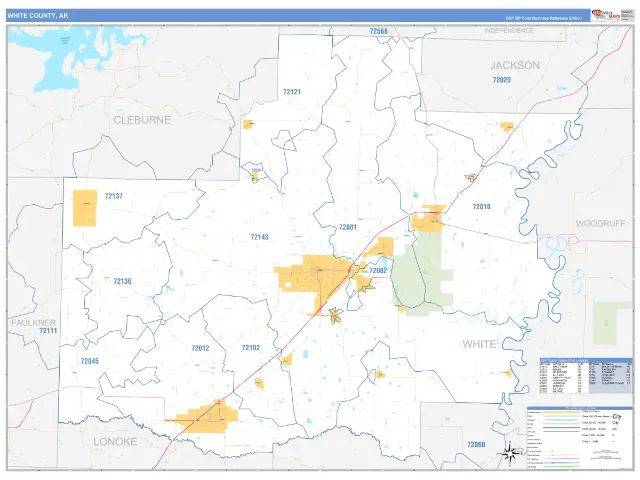Click the map publisher logo in header
Image resolution: width=640 pixels, height=480 pixels.
(607, 15)
